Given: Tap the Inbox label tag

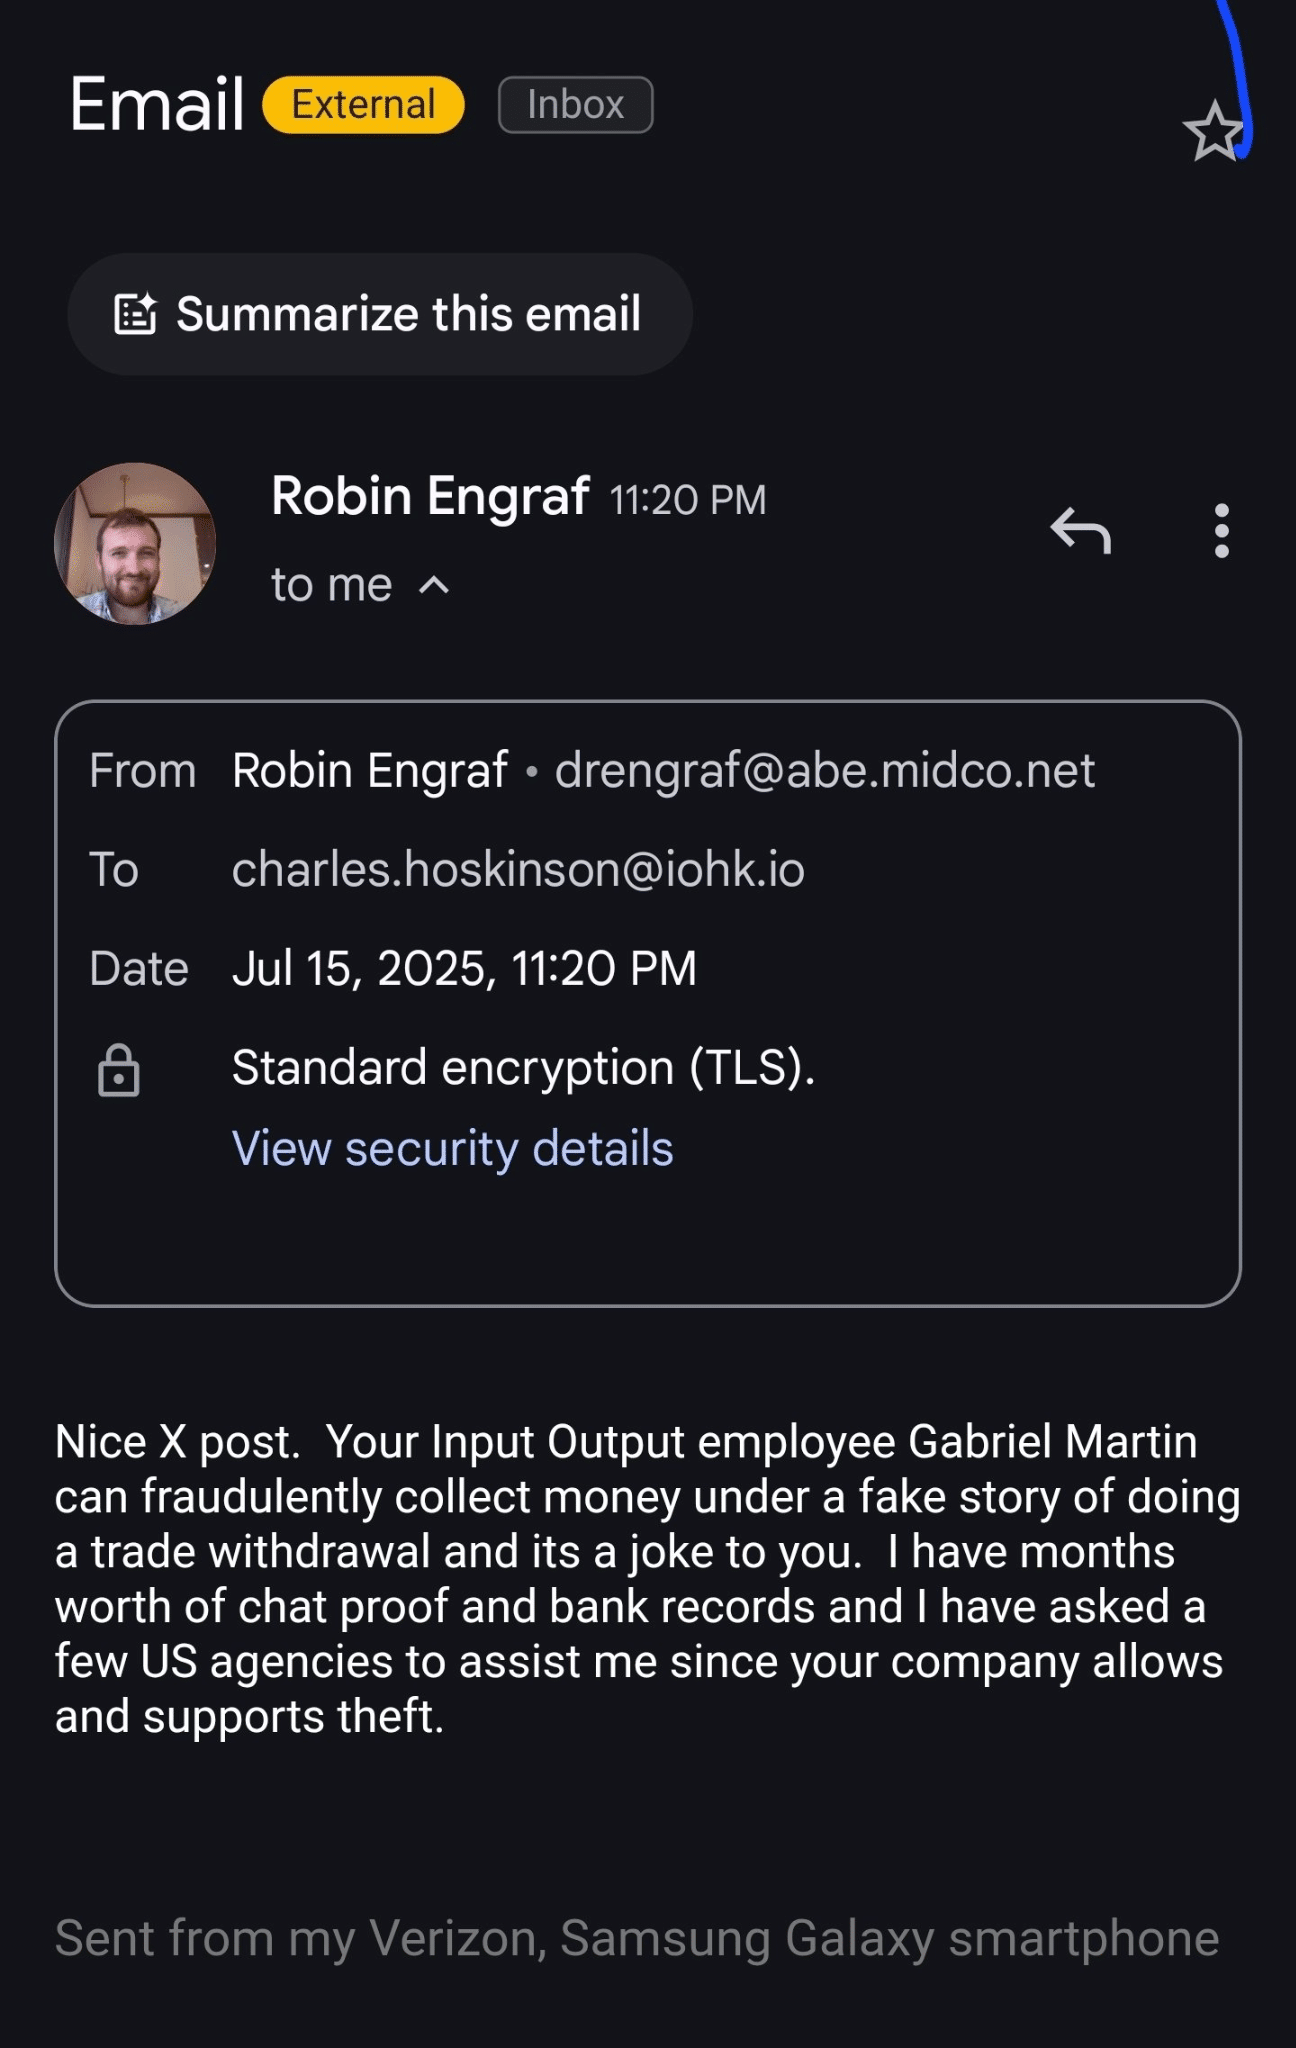Looking at the screenshot, I should 575,105.
